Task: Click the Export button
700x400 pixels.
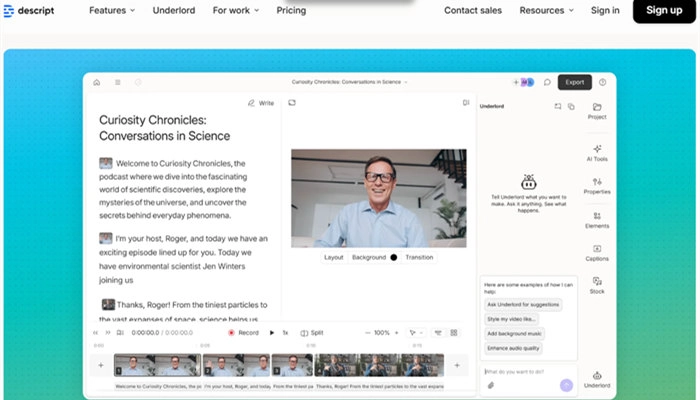Action: [x=574, y=82]
